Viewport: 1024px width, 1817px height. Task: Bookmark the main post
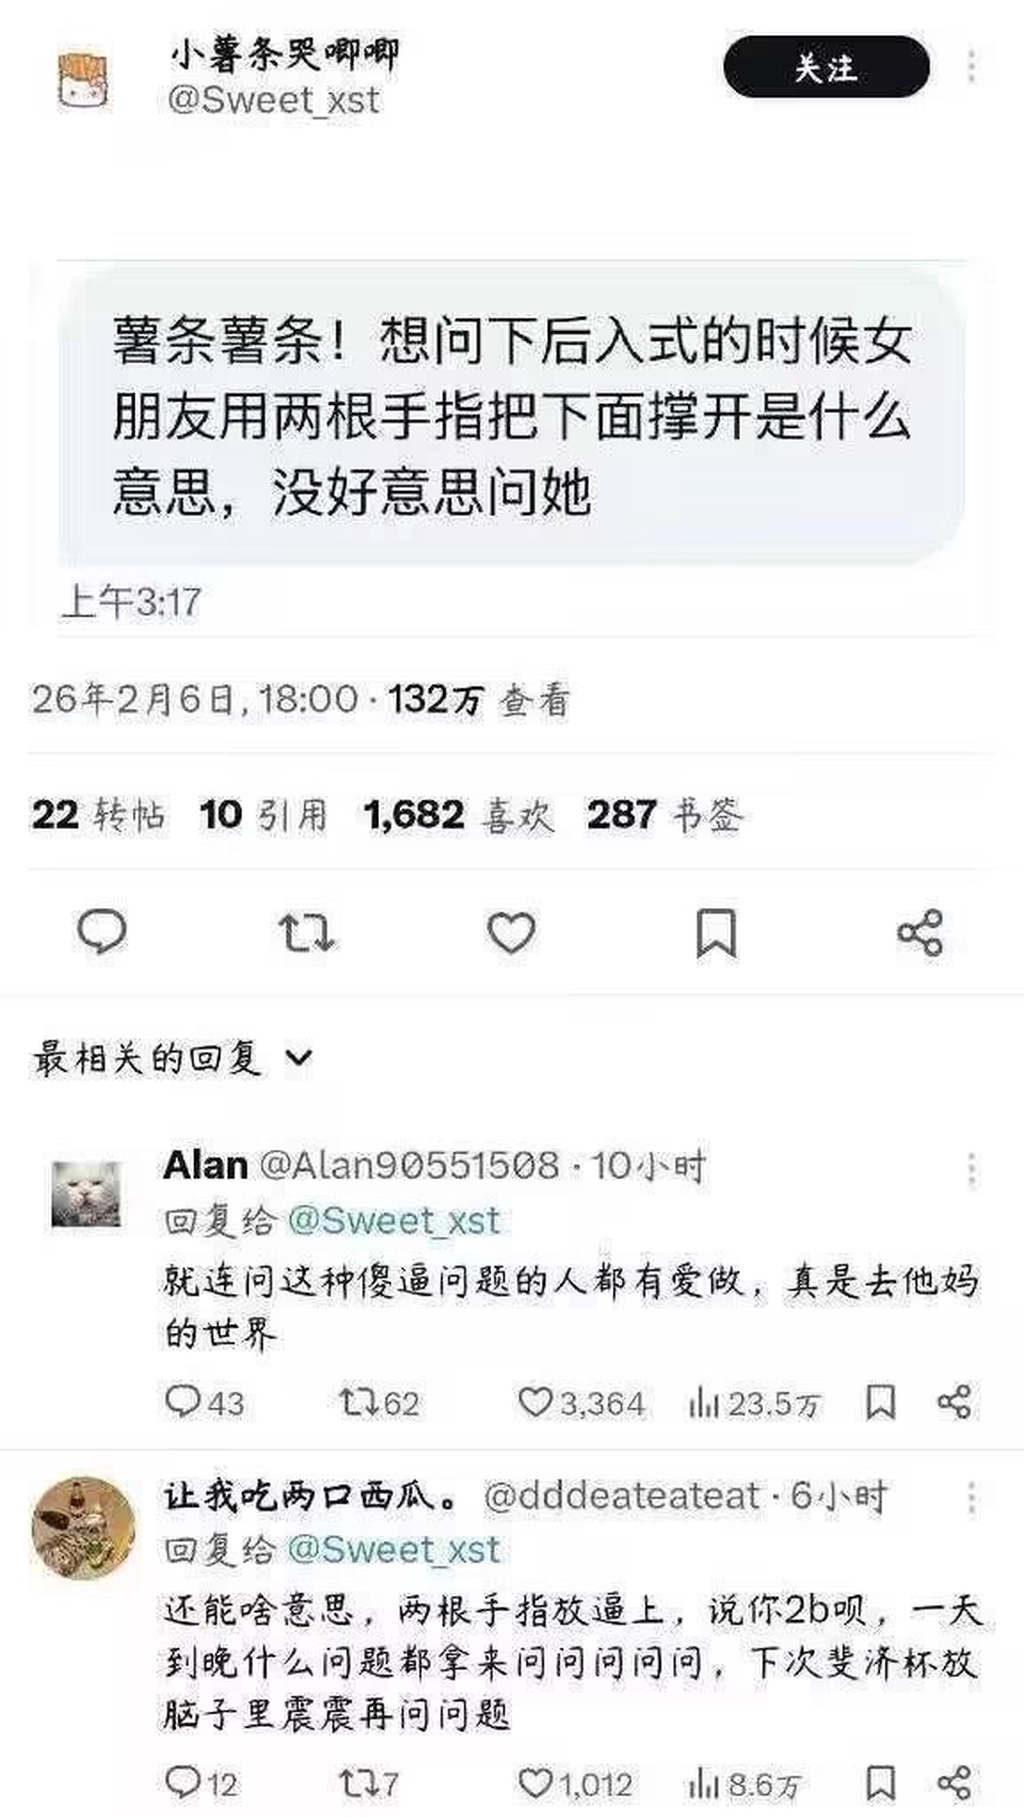(716, 933)
